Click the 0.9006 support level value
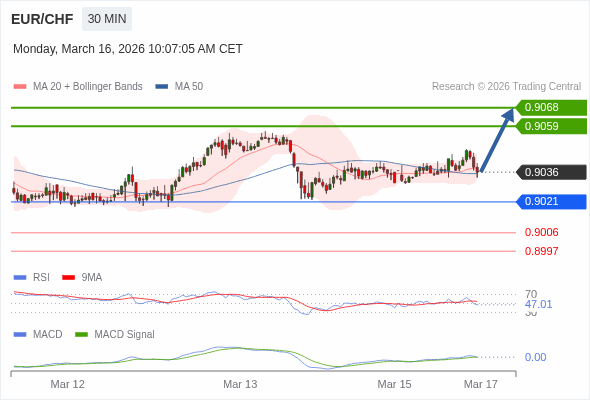 coord(541,232)
